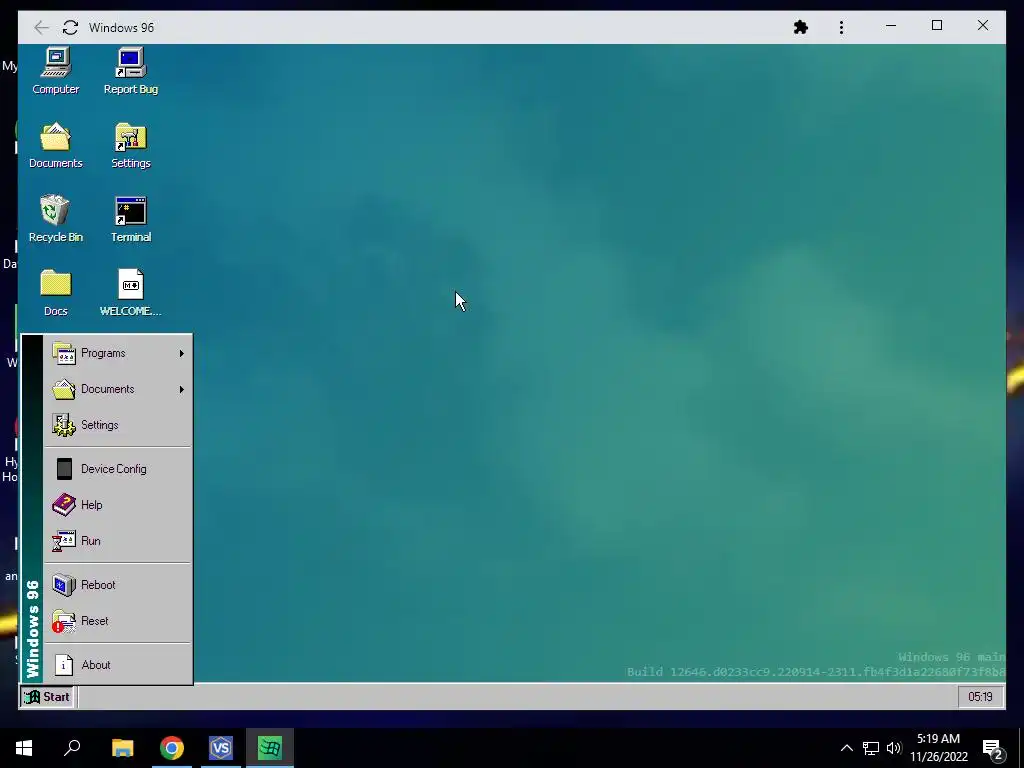Screen dimensions: 1024x768
Task: Show hidden system tray icons
Action: pyautogui.click(x=846, y=748)
